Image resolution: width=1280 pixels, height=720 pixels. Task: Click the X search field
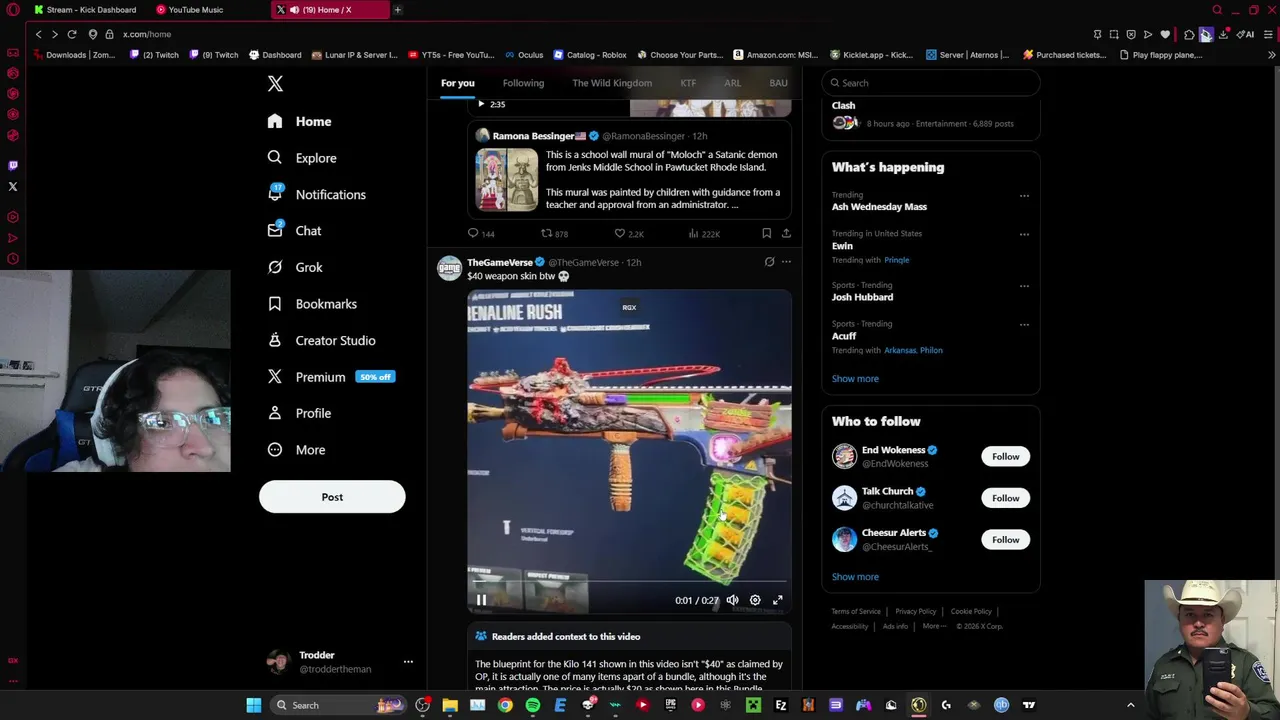(931, 83)
